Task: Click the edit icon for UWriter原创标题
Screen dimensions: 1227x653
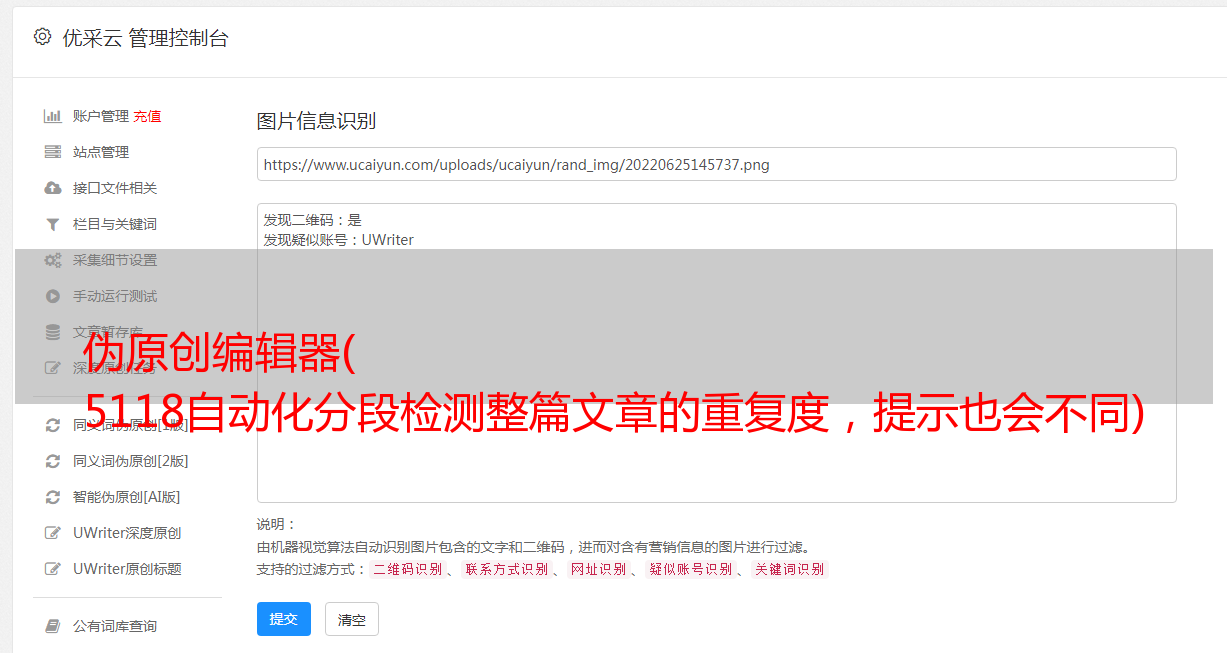Action: pos(53,569)
